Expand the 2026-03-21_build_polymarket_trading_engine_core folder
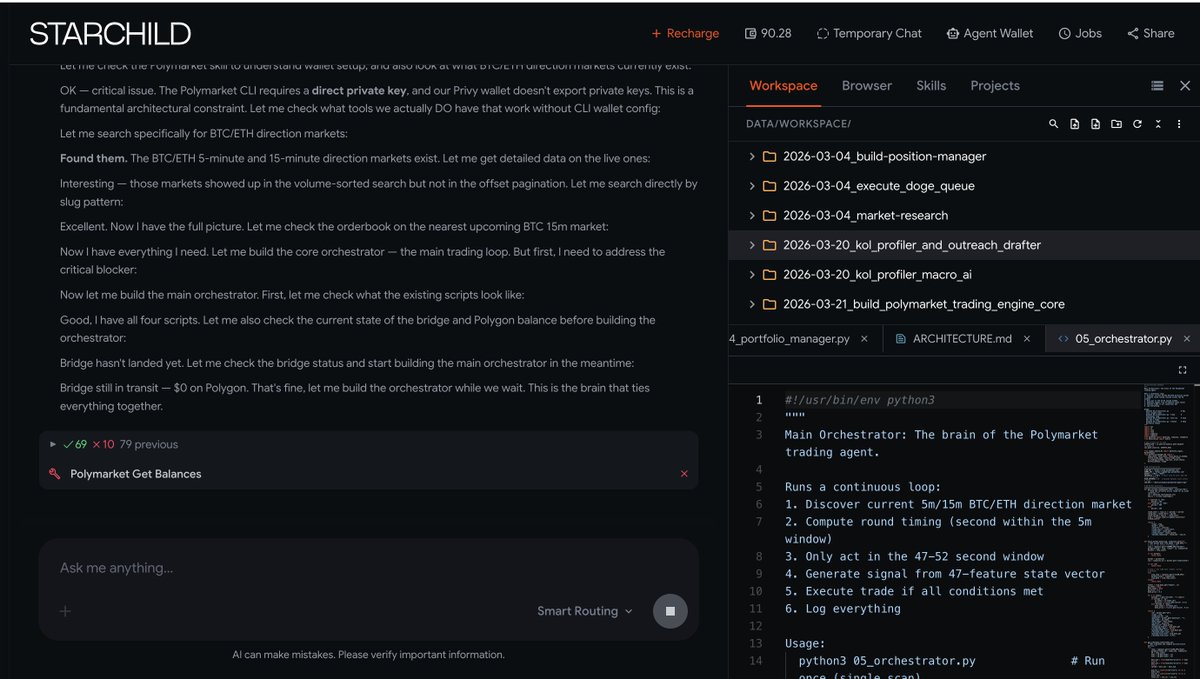 (x=752, y=304)
